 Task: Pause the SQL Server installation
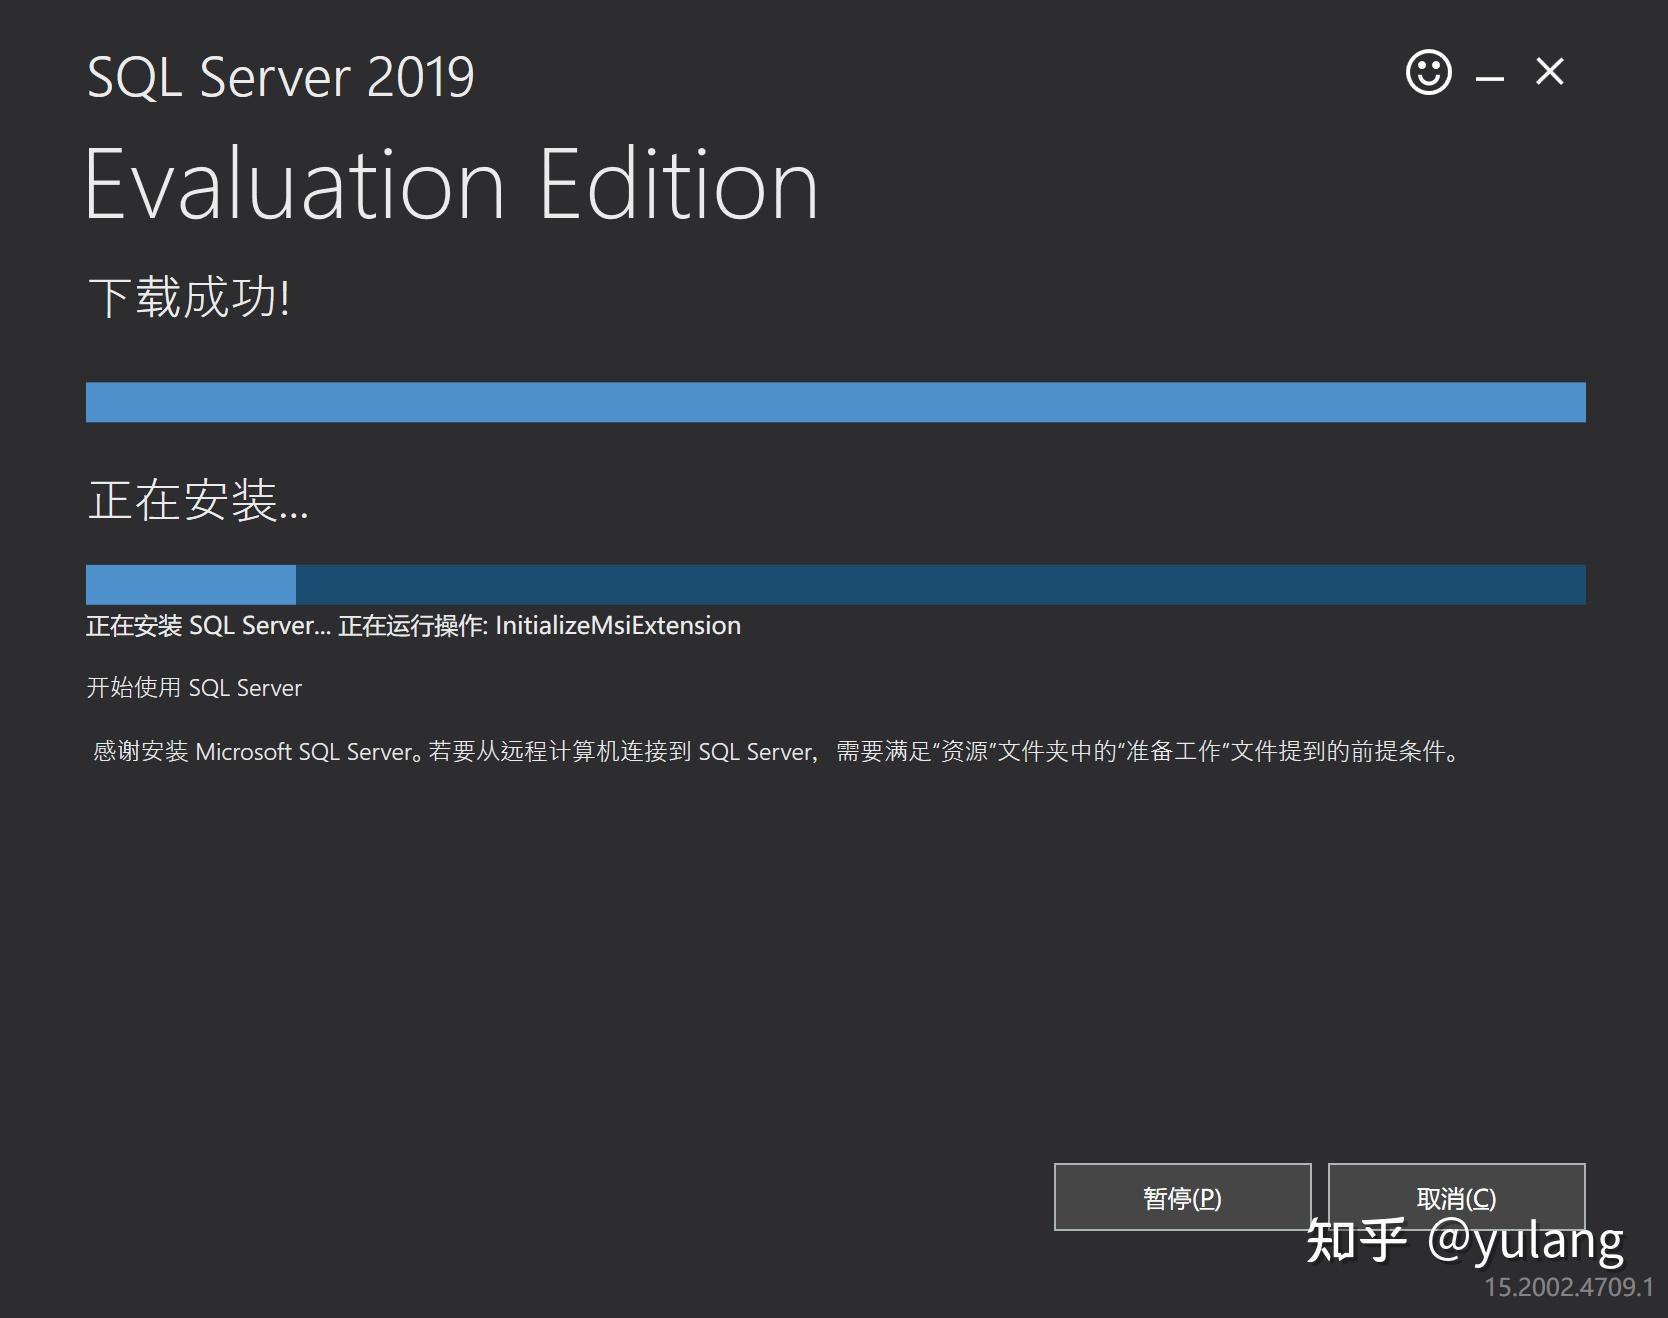1183,1196
